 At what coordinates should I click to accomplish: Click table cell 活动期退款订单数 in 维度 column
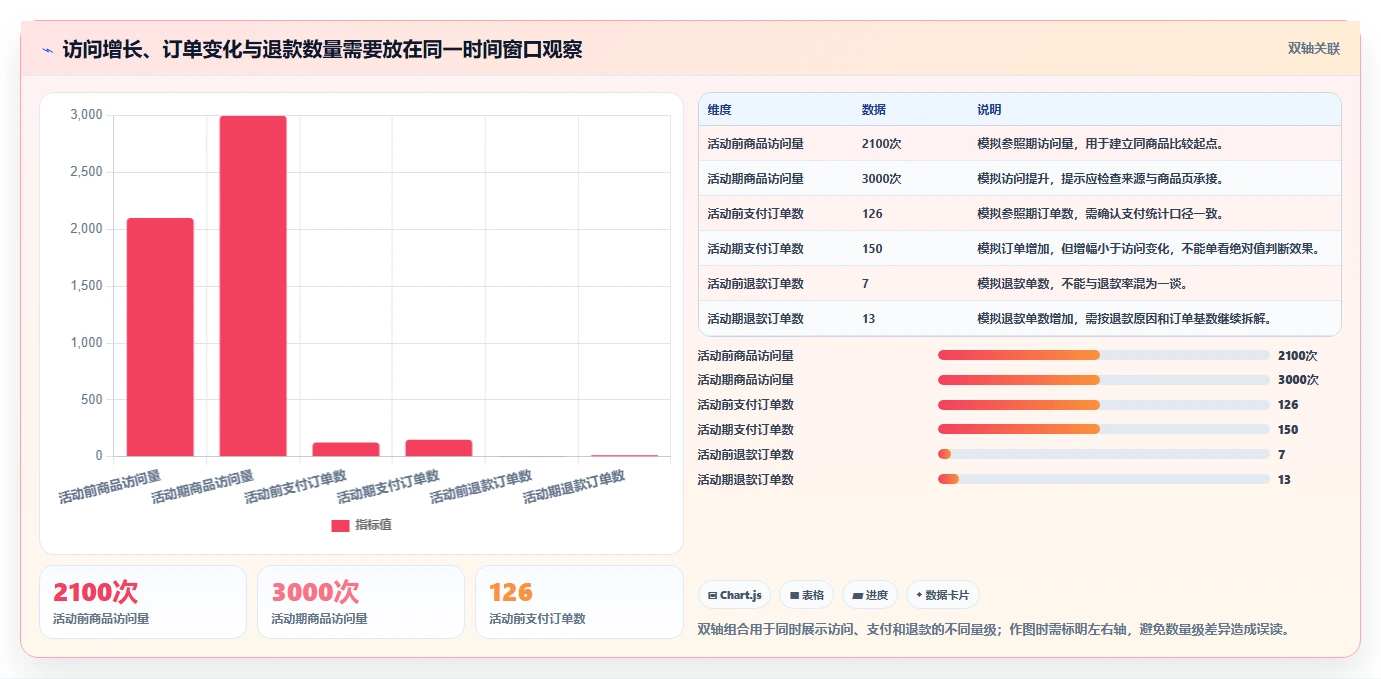pos(755,319)
